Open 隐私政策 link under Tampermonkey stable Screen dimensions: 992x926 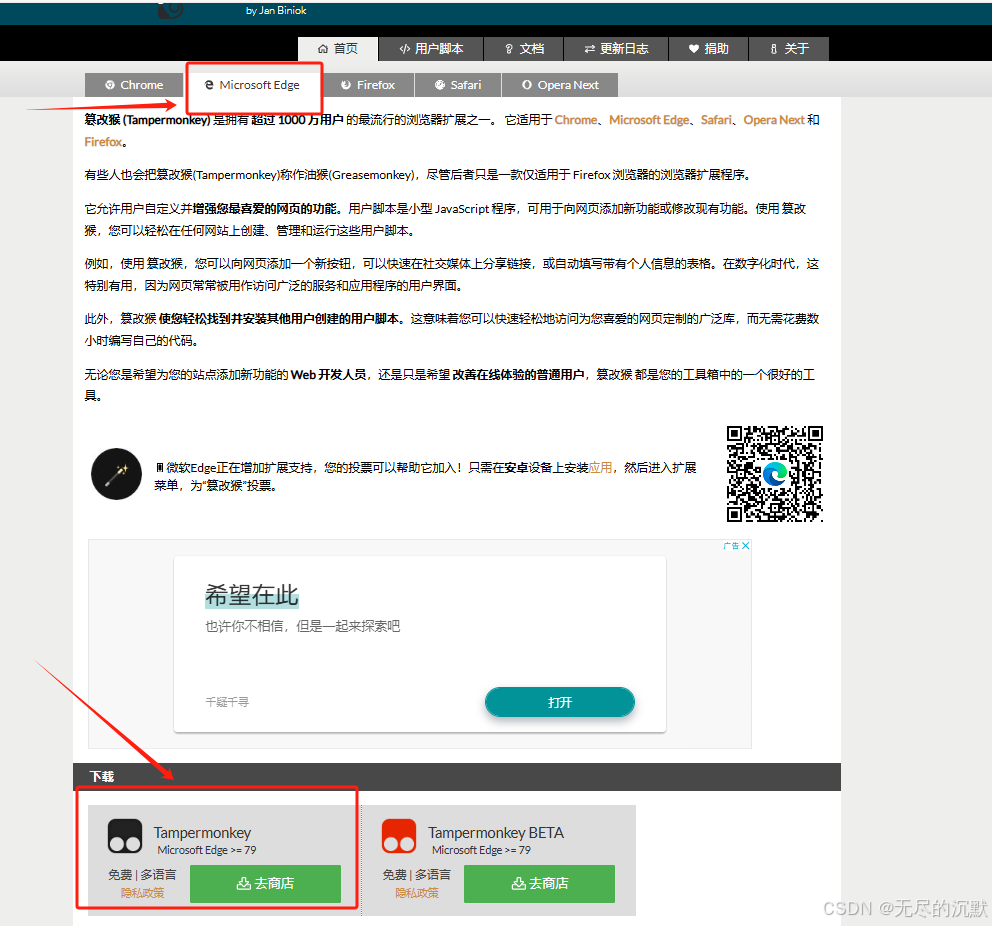point(142,892)
